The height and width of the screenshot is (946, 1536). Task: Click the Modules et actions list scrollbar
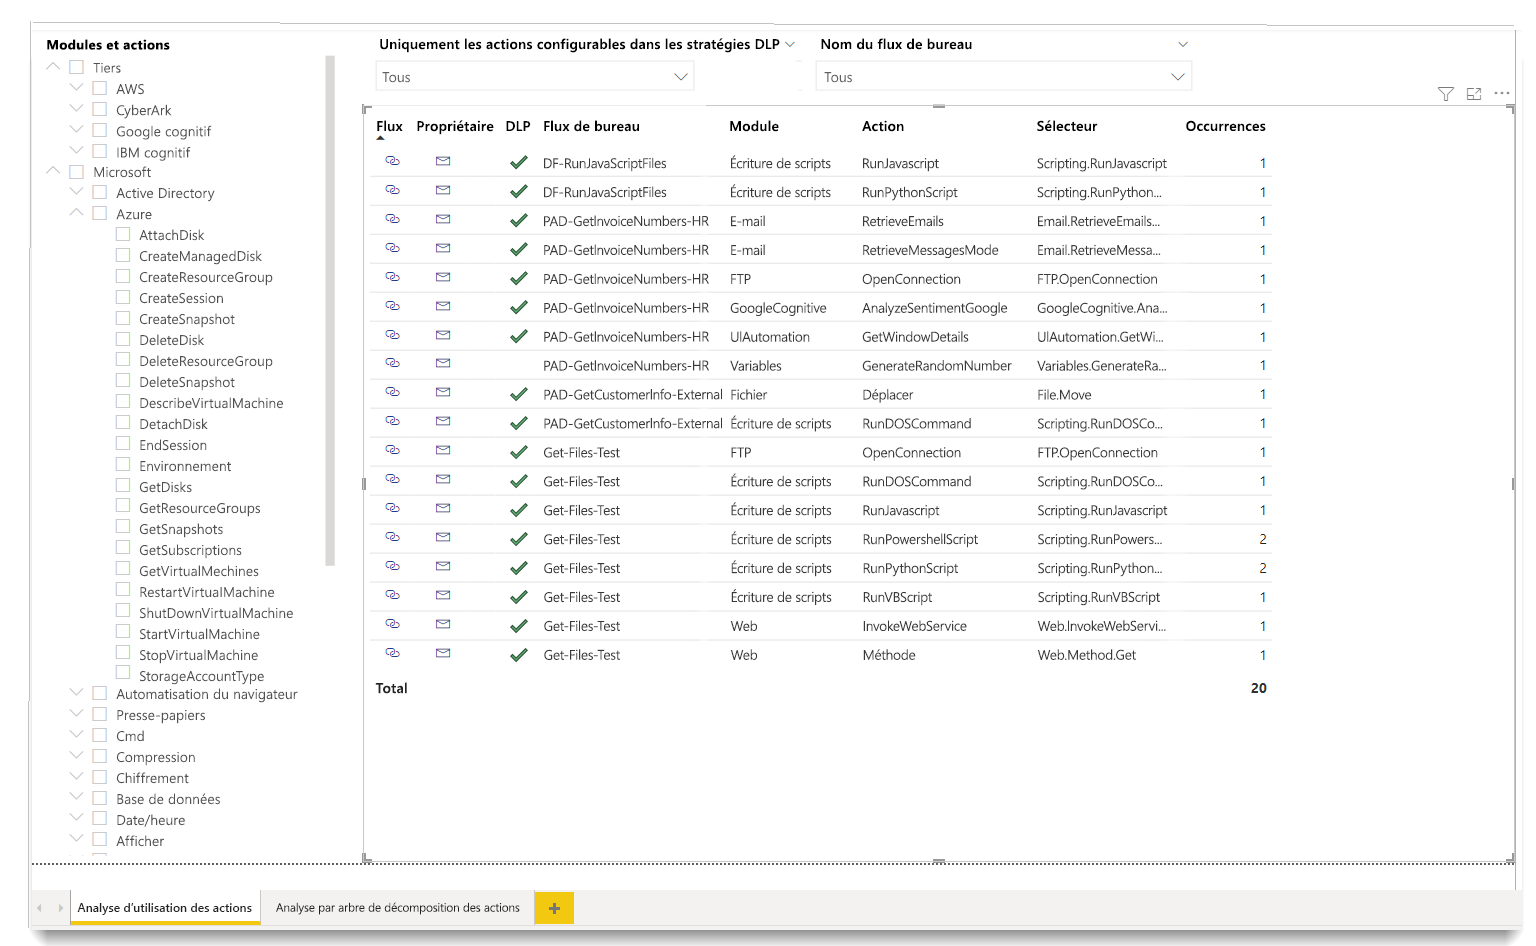pos(330,310)
